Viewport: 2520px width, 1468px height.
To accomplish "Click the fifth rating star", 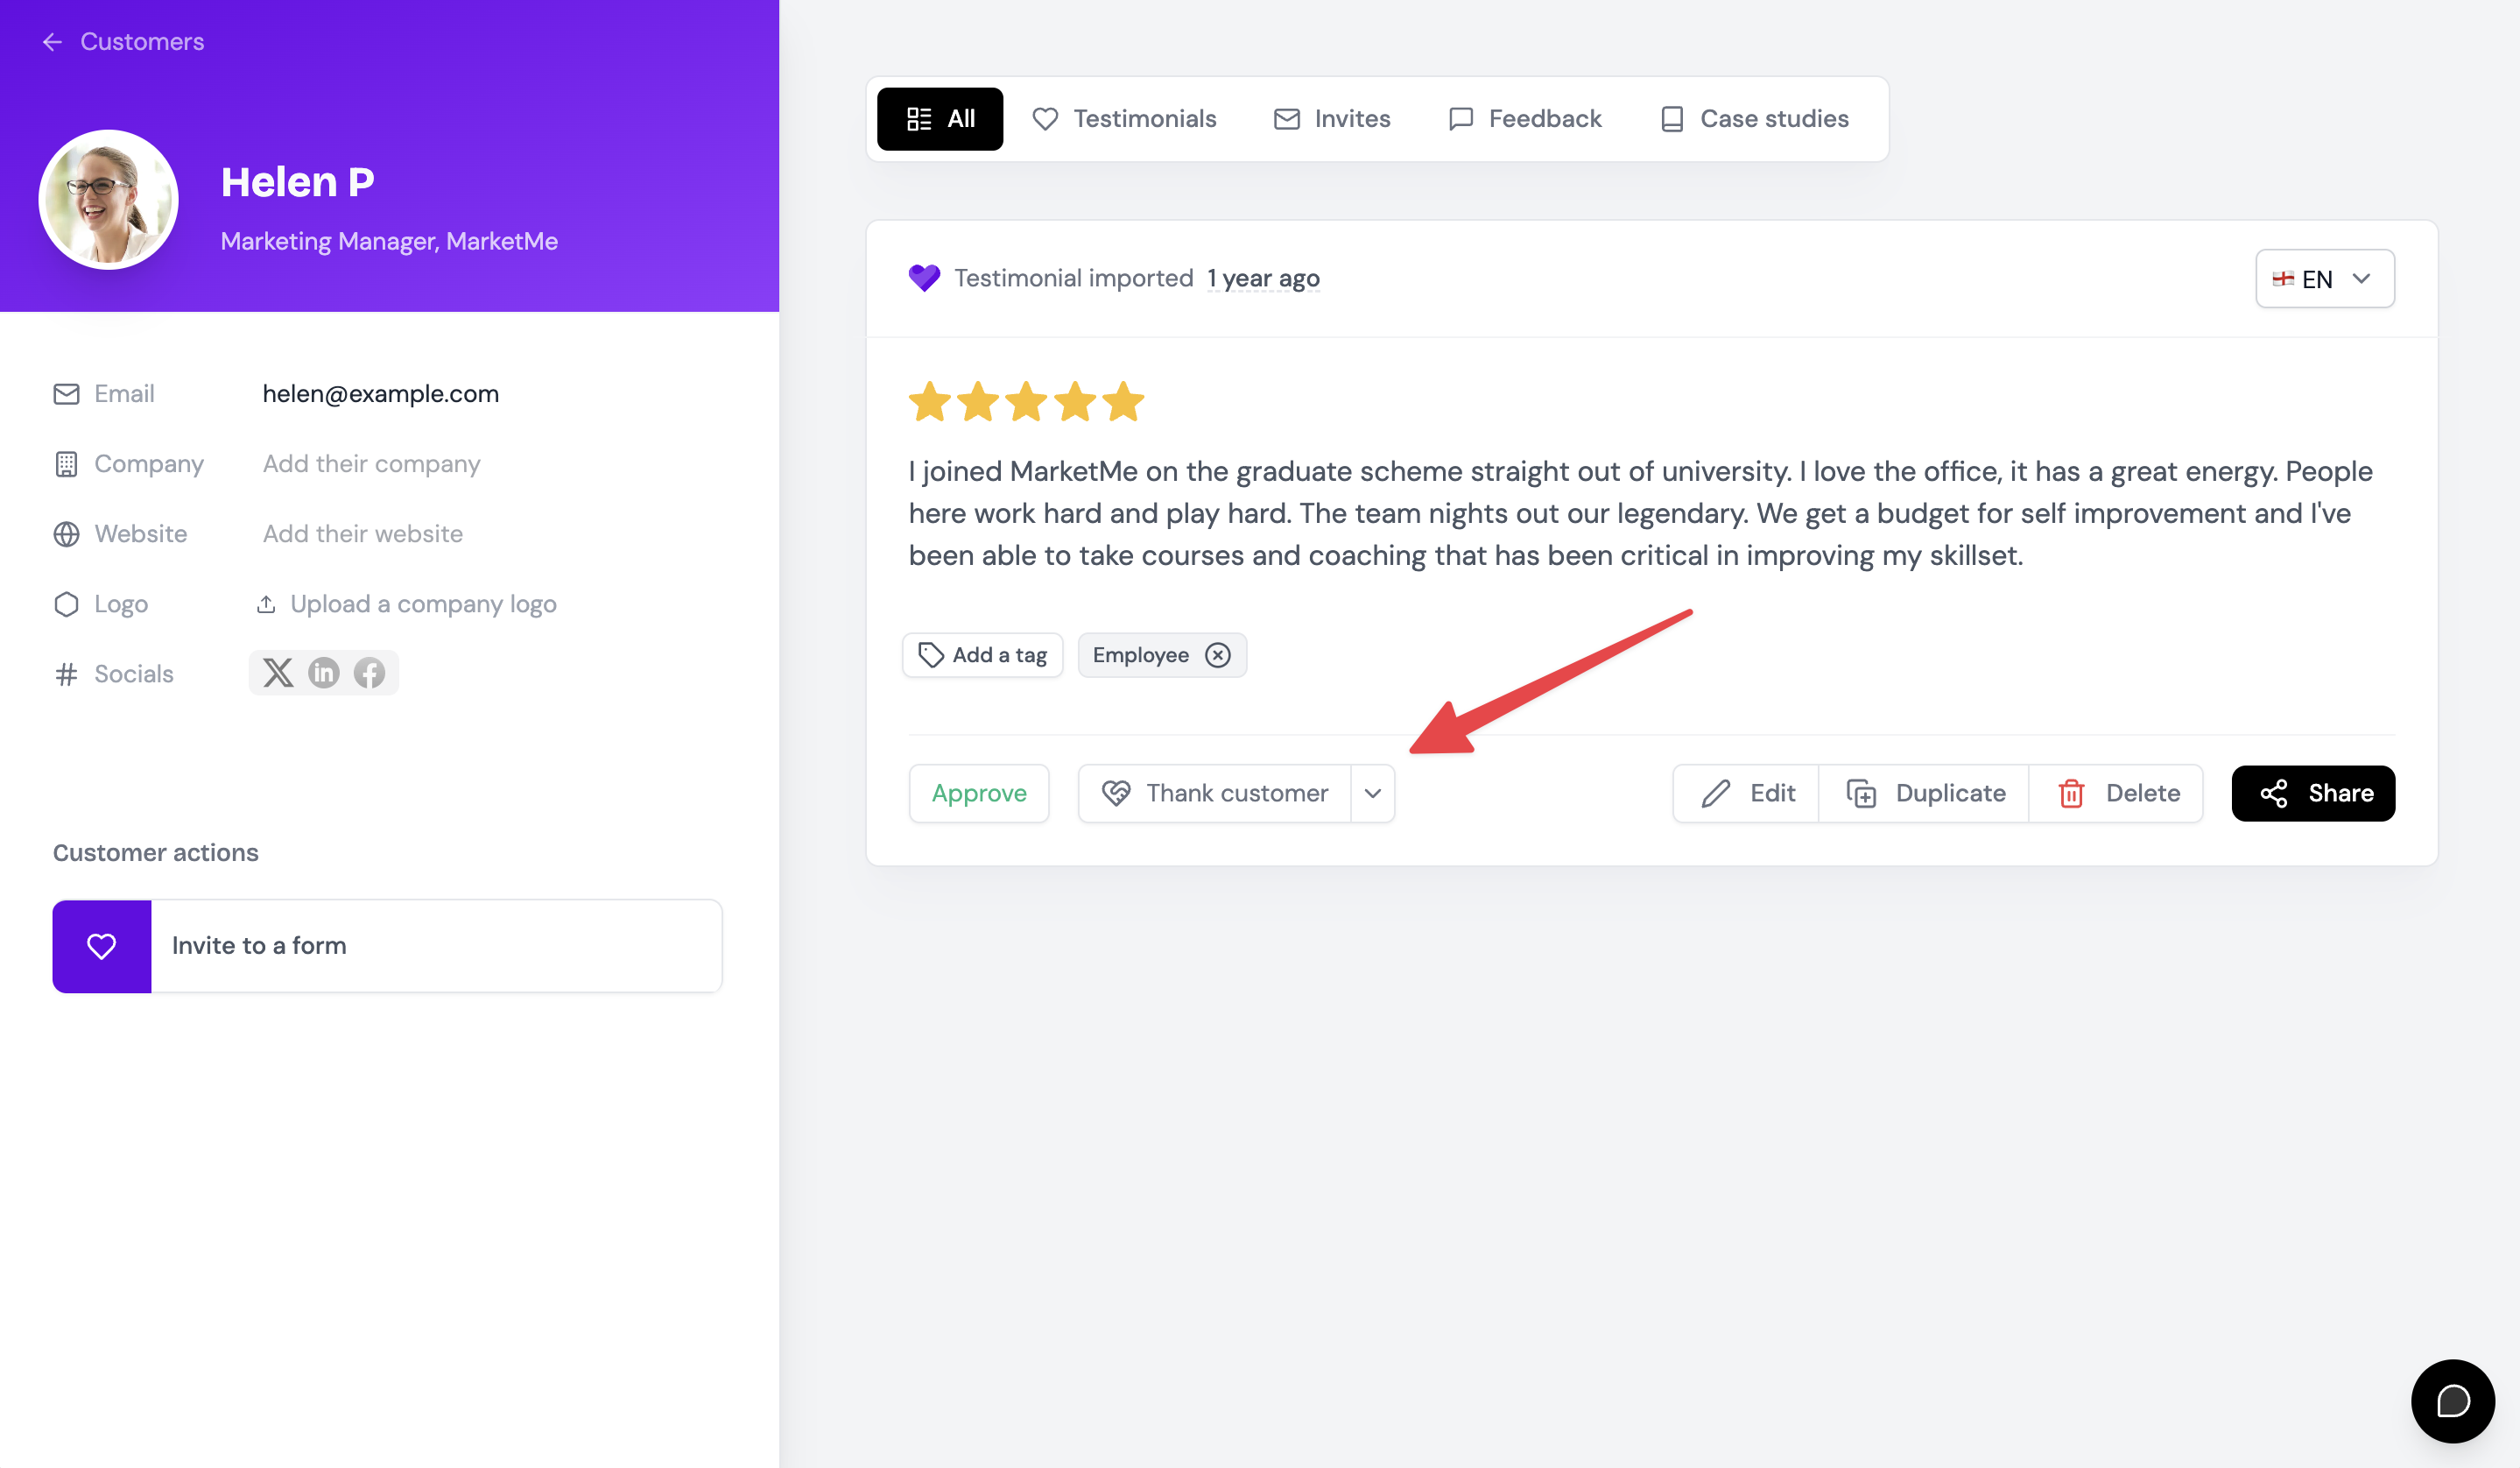I will click(1123, 402).
